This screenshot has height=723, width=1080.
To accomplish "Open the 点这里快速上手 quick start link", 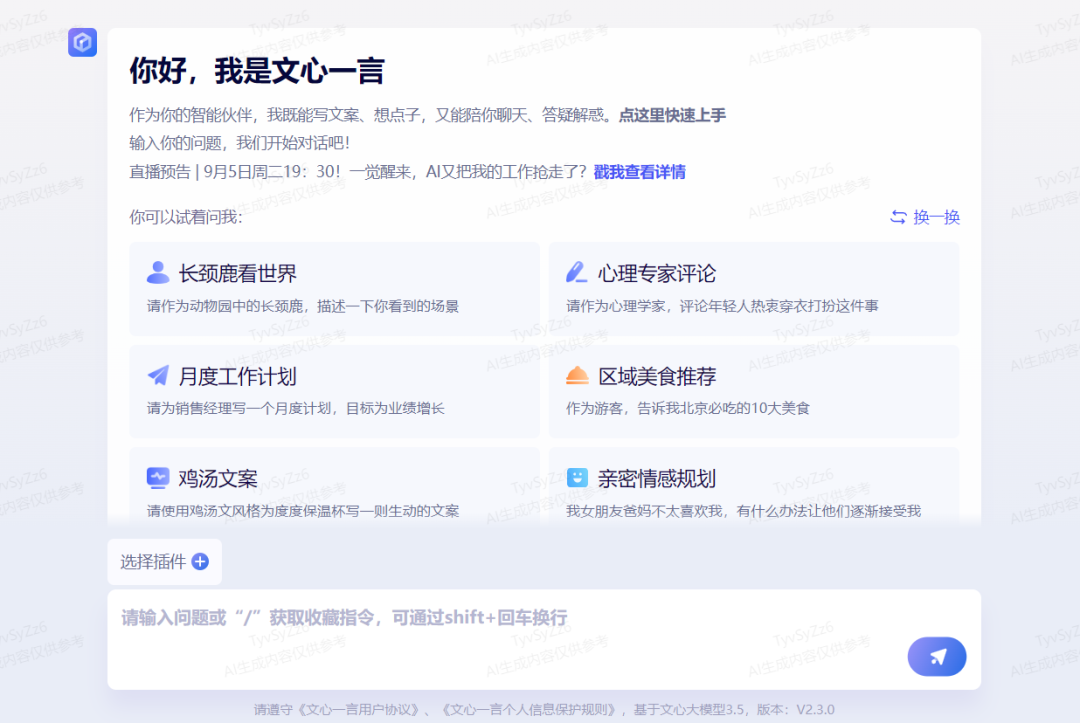I will [x=672, y=115].
